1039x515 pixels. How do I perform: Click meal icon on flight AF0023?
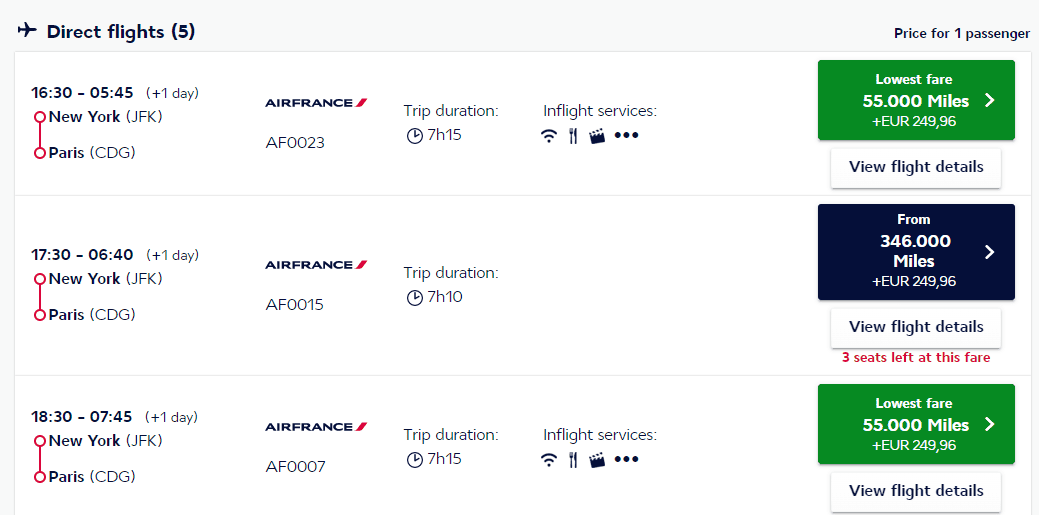(x=573, y=137)
